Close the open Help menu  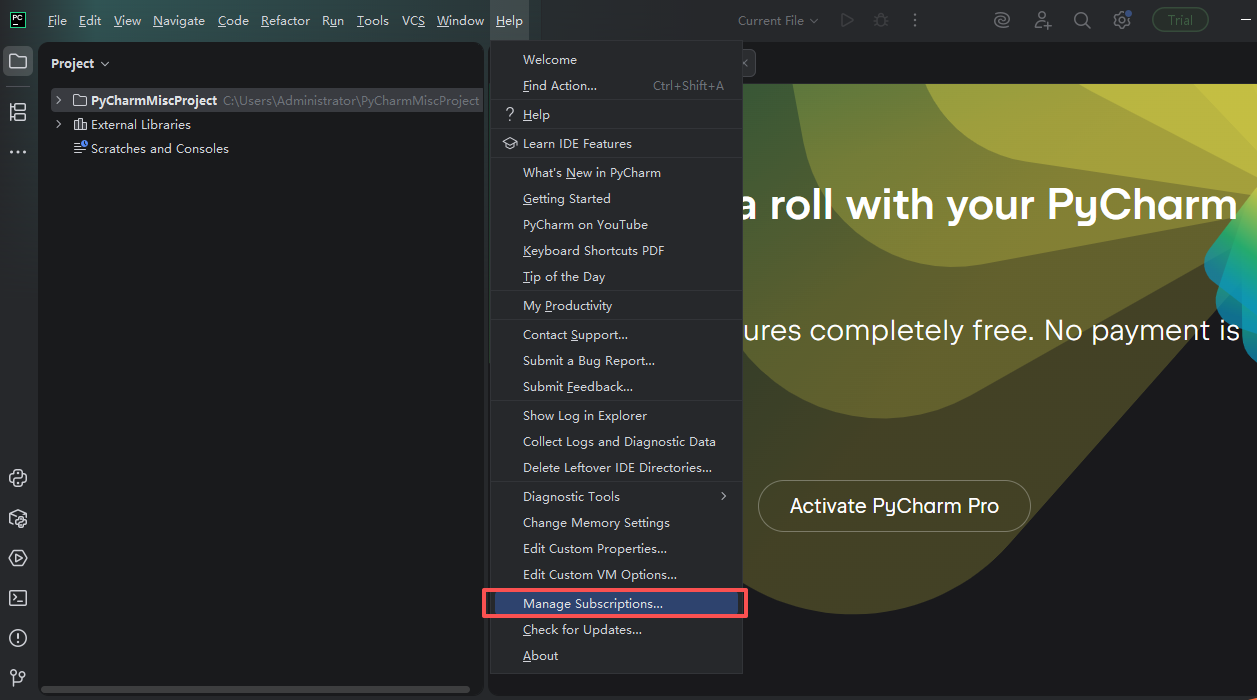(509, 21)
